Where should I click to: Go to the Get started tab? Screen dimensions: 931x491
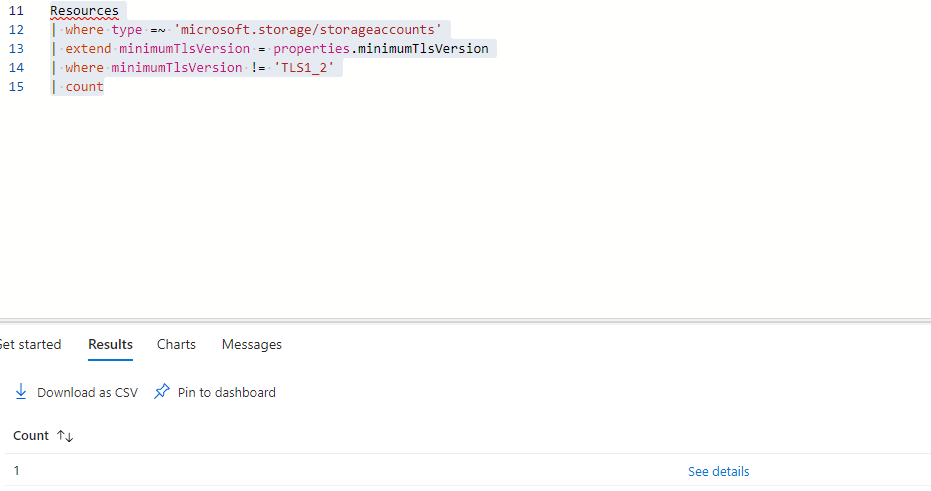coord(30,344)
